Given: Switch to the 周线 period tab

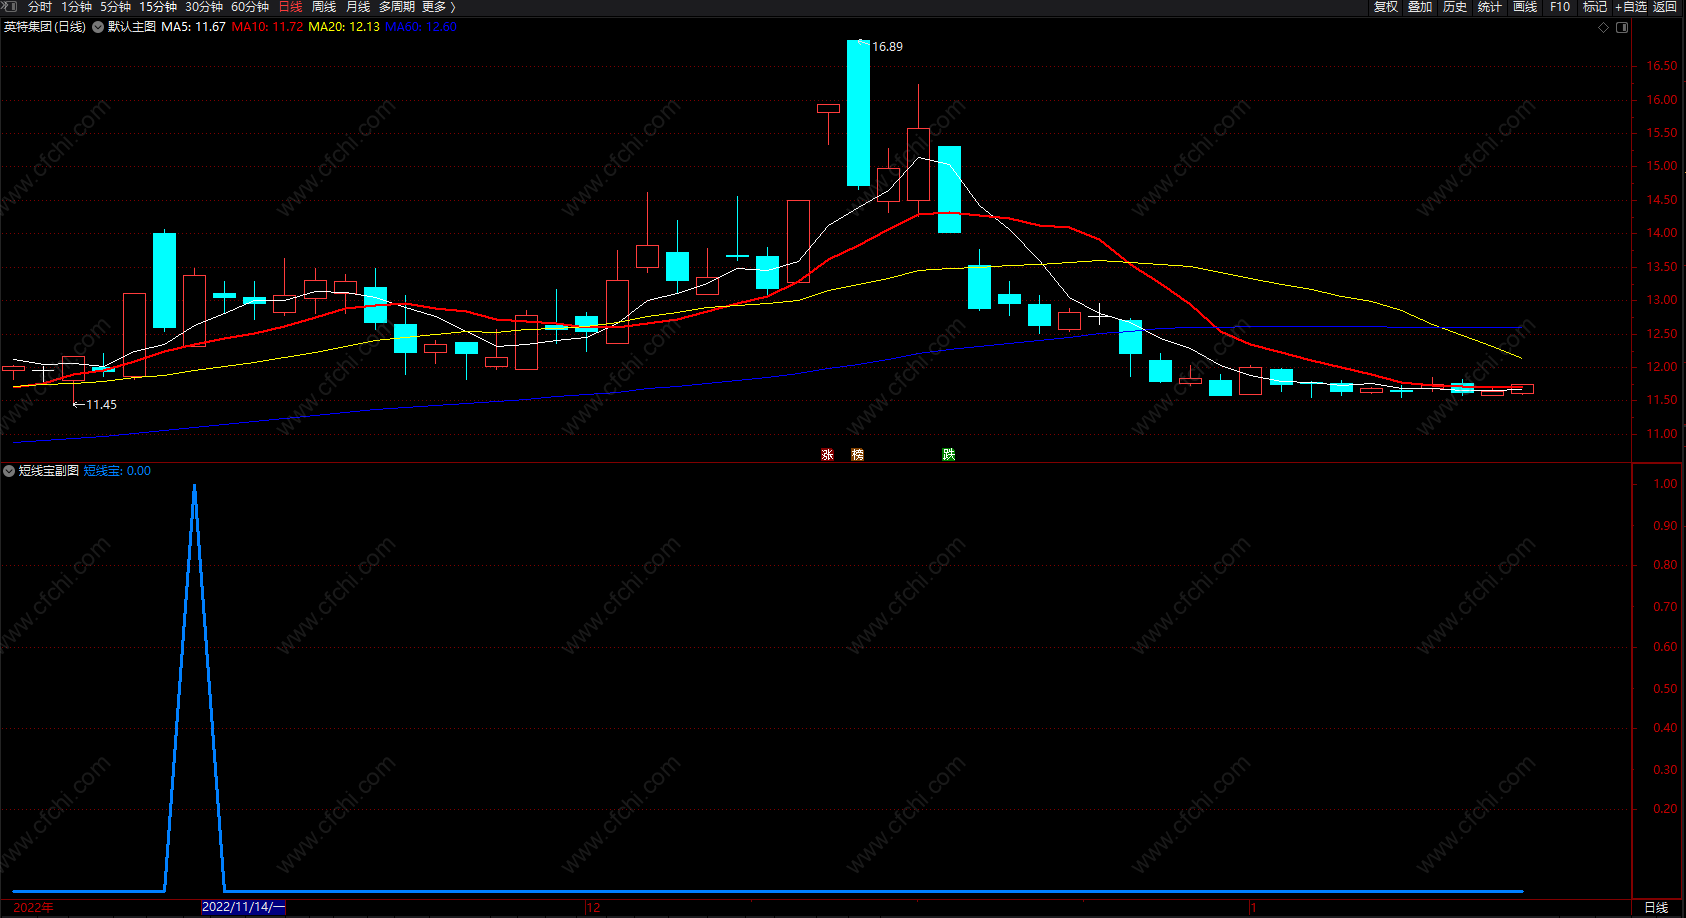Looking at the screenshot, I should (324, 7).
